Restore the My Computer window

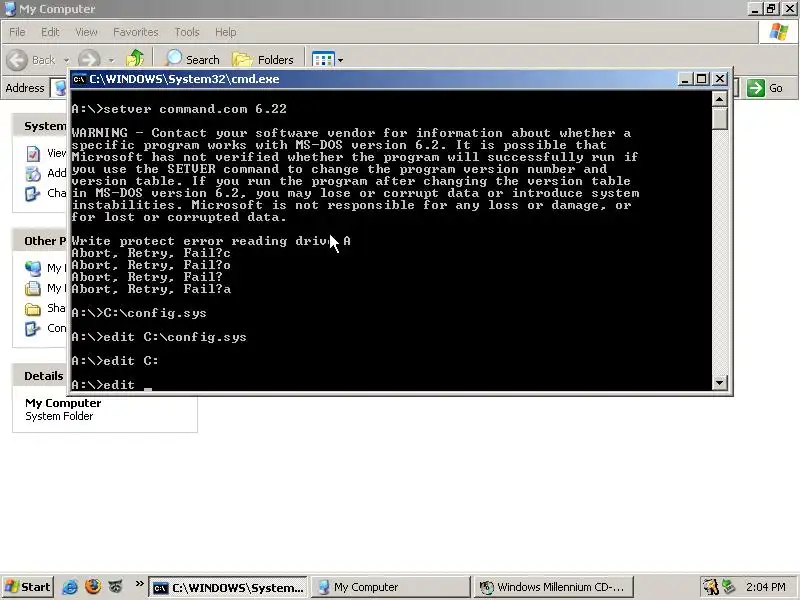771,9
